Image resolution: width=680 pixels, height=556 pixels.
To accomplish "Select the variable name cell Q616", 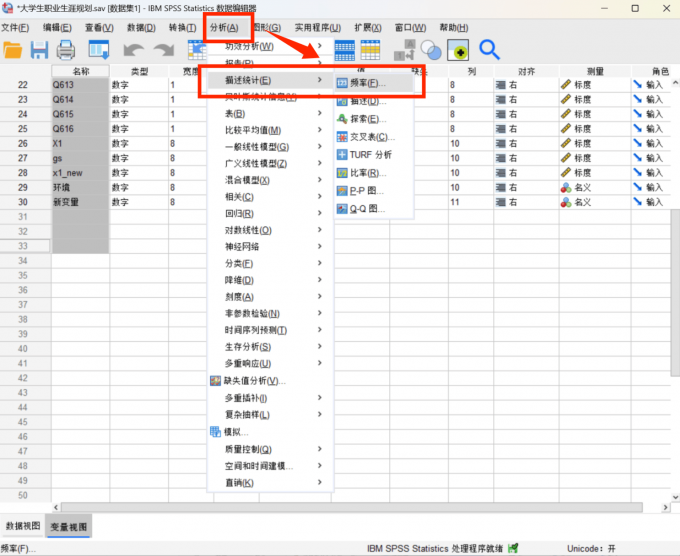I will pos(80,129).
